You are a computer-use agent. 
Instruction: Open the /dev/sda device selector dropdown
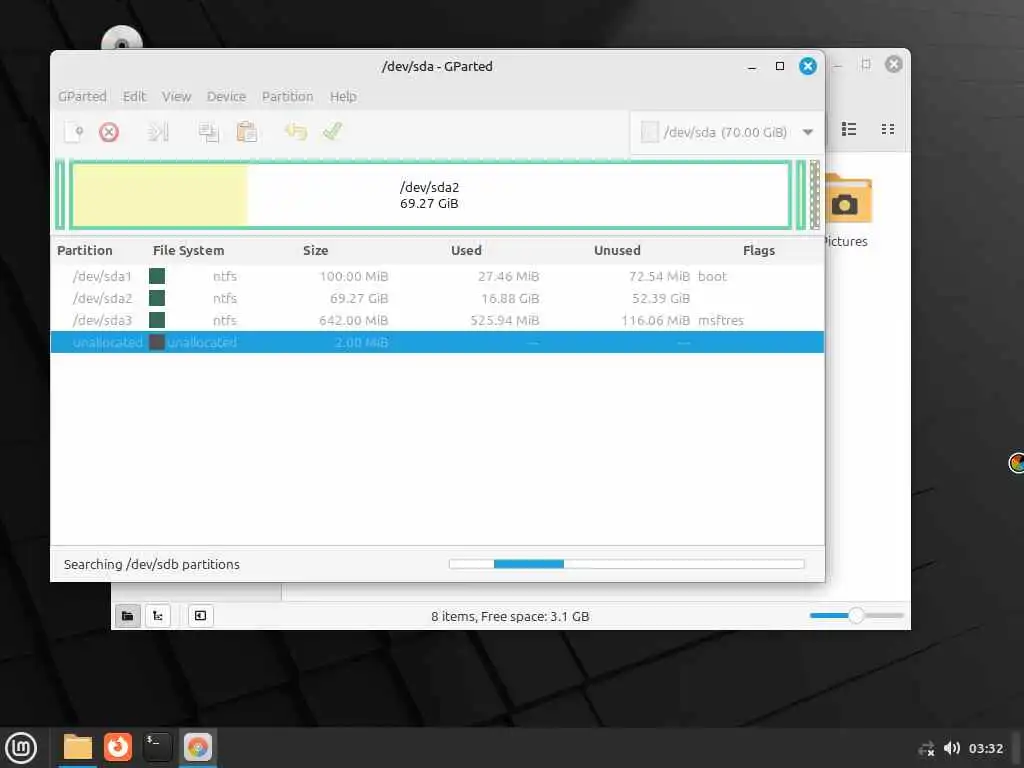[x=727, y=132]
